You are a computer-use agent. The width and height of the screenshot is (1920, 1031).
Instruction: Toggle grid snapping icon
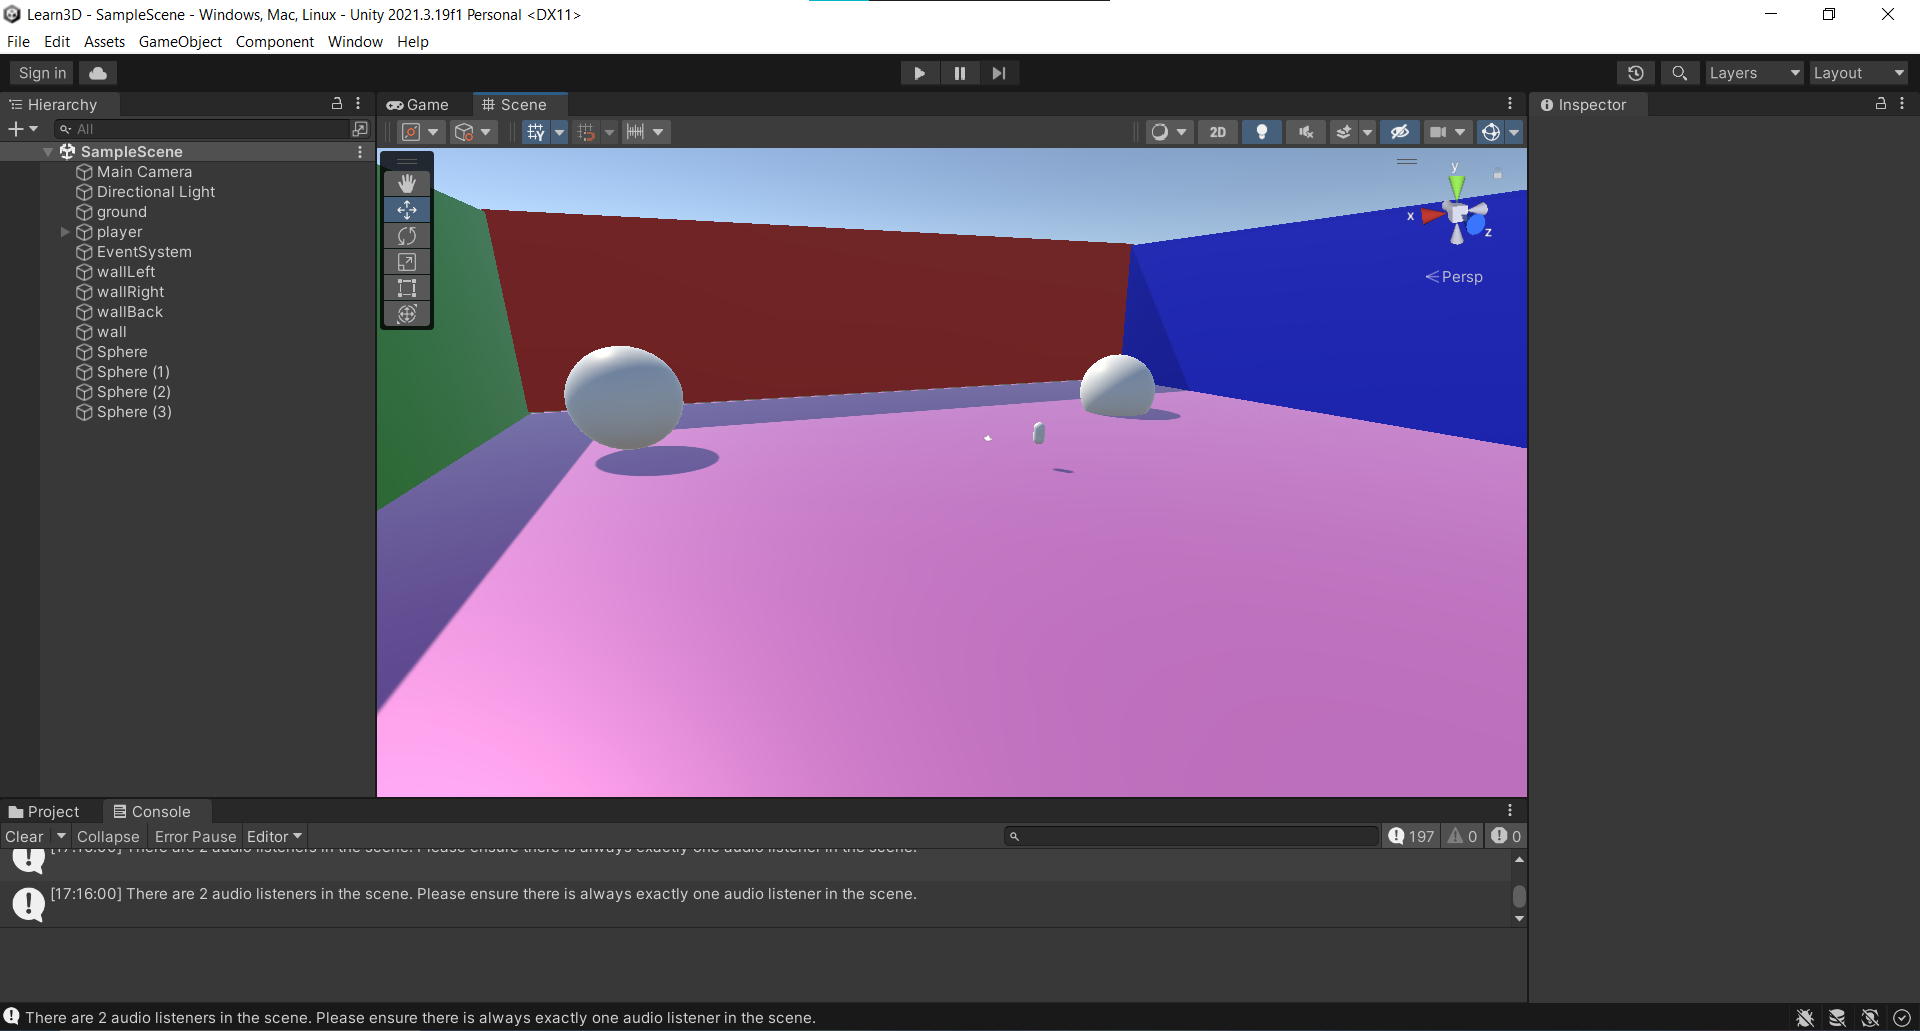[586, 132]
